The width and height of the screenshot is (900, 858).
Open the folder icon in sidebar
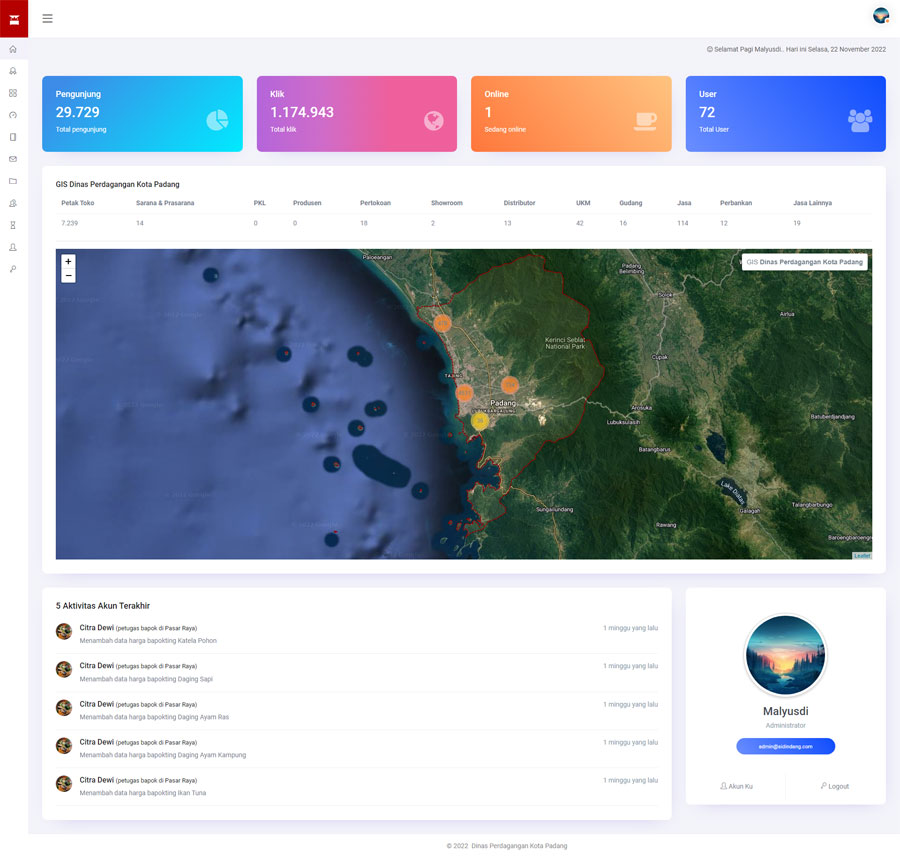tap(13, 181)
